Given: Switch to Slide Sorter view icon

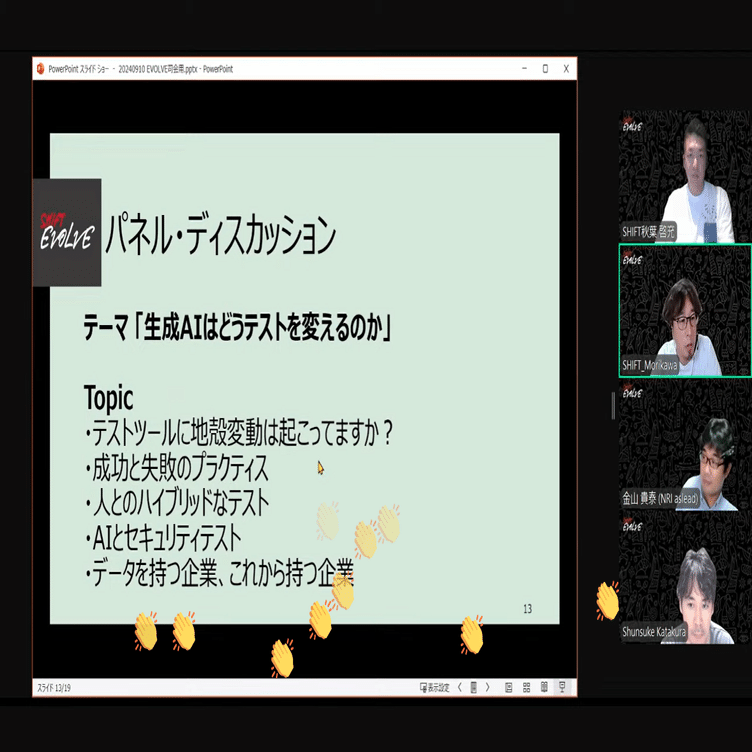Looking at the screenshot, I should 526,687.
